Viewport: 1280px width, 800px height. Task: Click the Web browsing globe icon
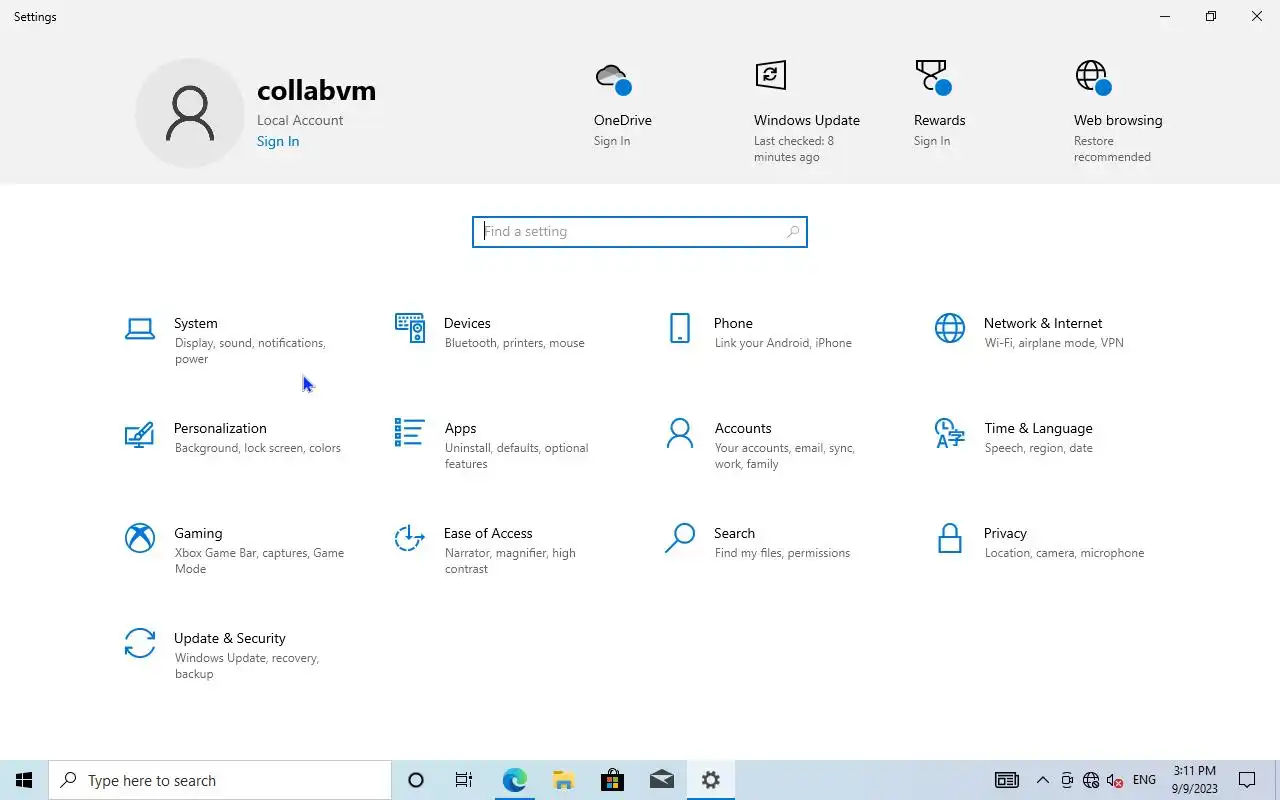click(x=1092, y=77)
